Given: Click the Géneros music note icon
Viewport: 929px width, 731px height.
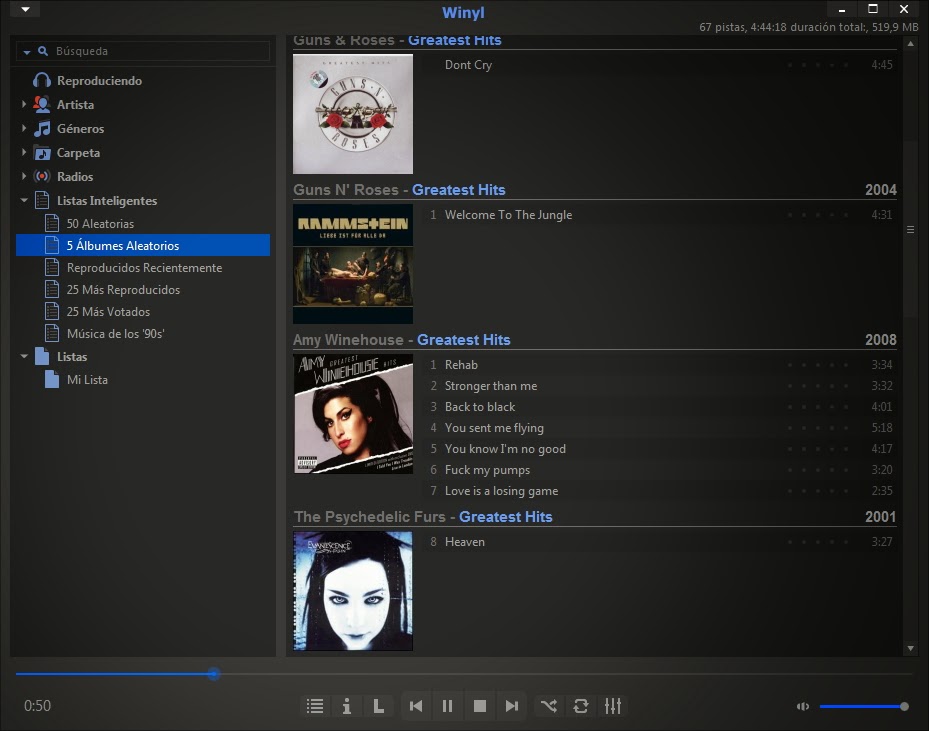Looking at the screenshot, I should [x=41, y=129].
